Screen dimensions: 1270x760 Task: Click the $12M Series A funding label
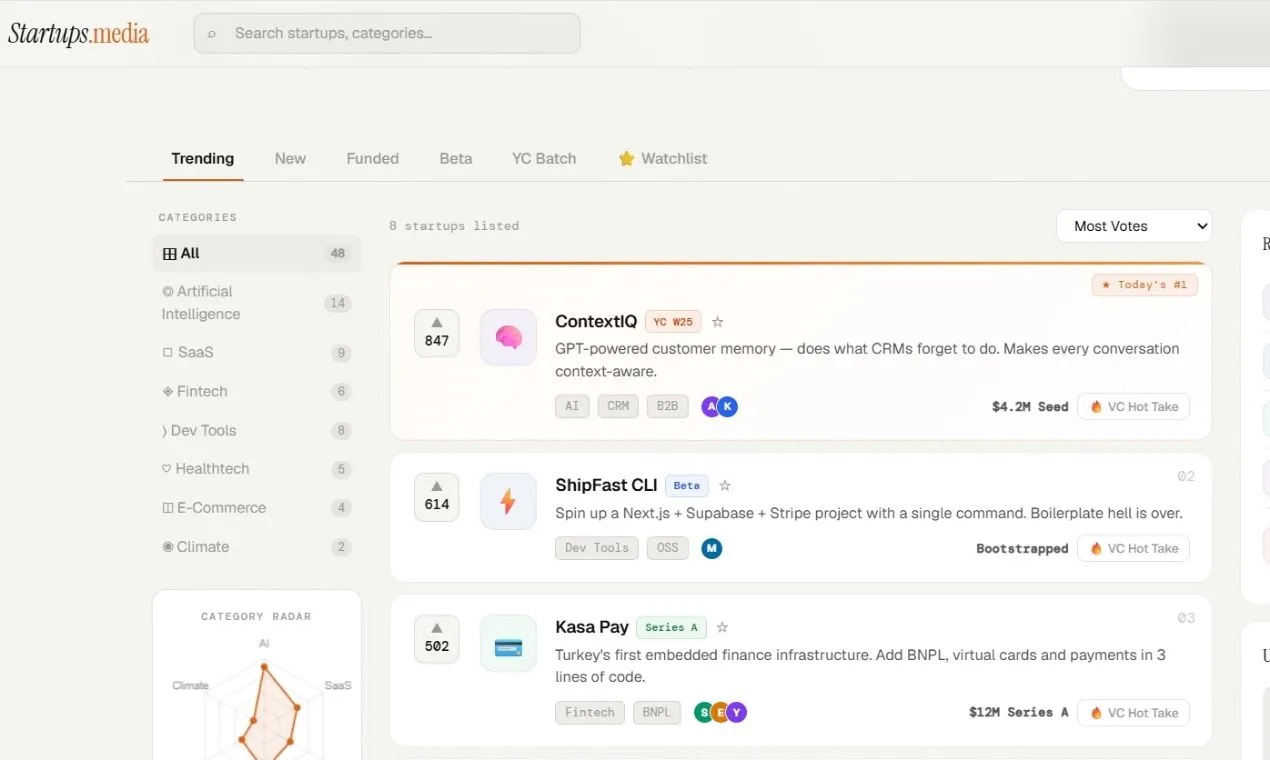tap(1018, 713)
